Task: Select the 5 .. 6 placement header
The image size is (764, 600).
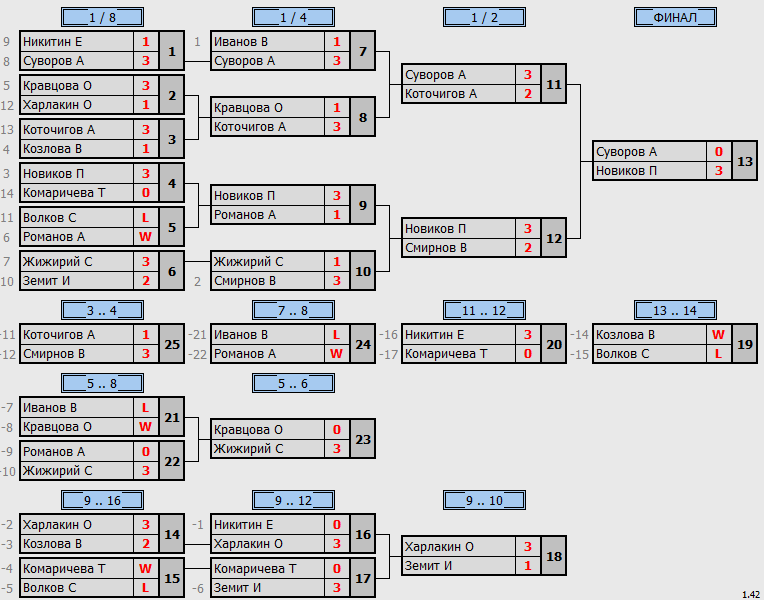Action: tap(293, 383)
